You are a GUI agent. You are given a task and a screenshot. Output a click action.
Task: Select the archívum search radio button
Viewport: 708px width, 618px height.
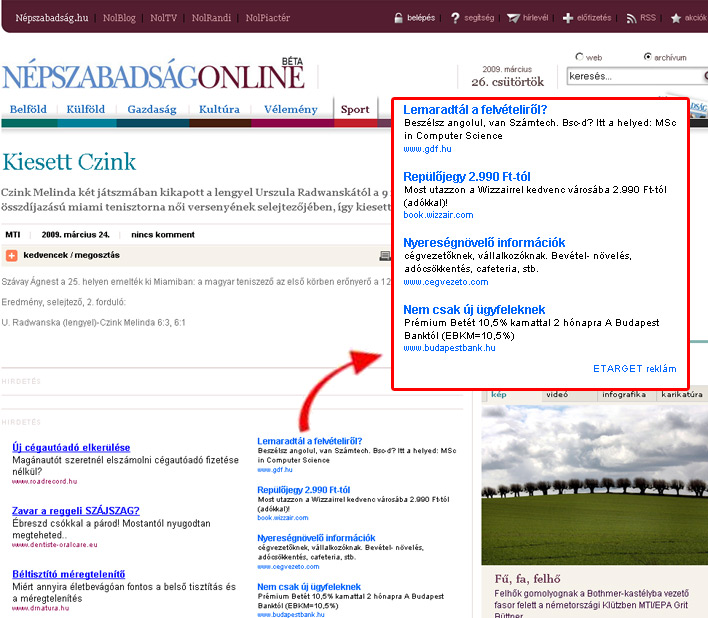pyautogui.click(x=648, y=57)
